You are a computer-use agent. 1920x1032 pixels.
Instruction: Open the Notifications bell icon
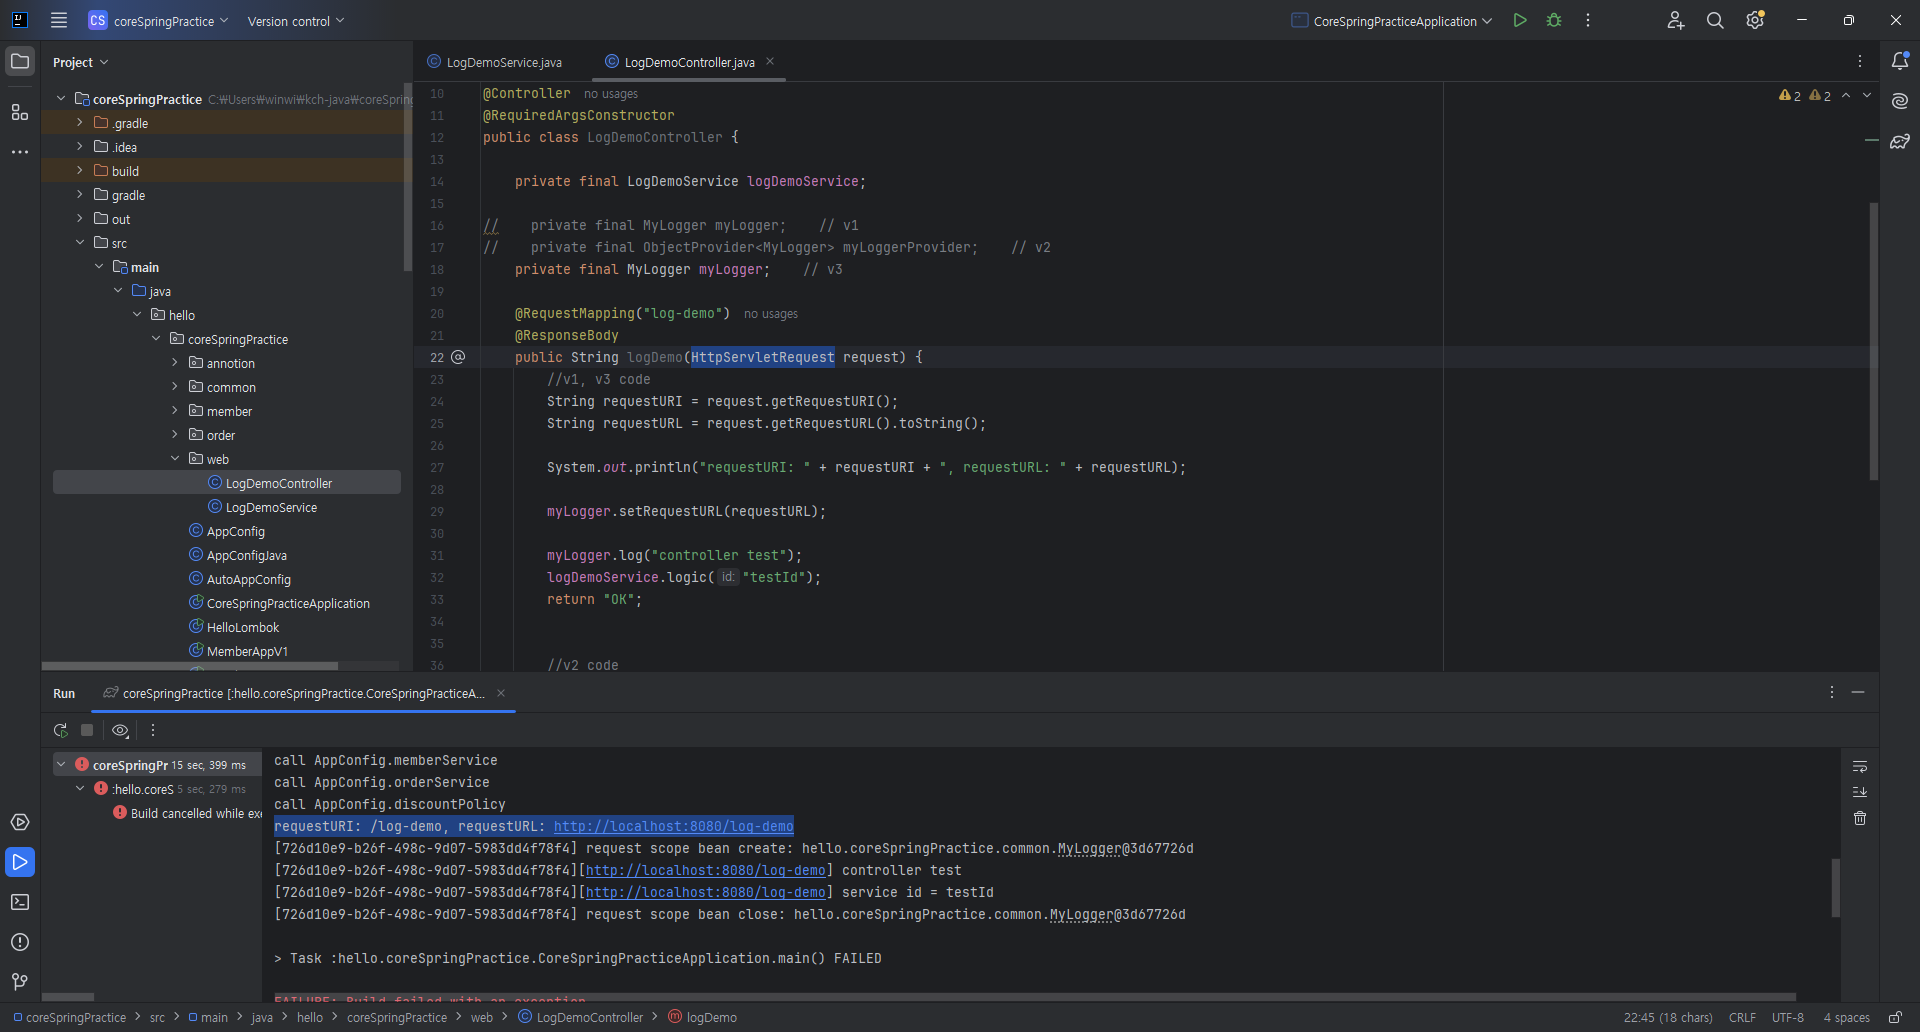[x=1900, y=61]
